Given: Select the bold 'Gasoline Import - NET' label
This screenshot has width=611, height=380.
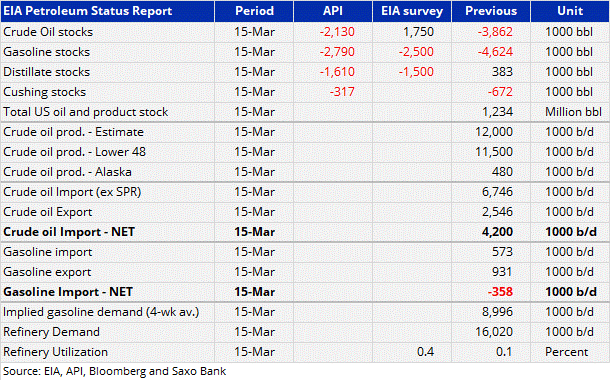Looking at the screenshot, I should (x=68, y=292).
